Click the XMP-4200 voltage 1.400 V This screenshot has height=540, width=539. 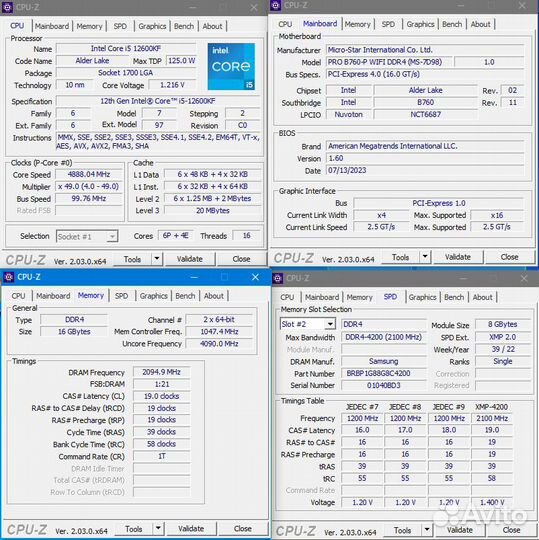tap(492, 502)
